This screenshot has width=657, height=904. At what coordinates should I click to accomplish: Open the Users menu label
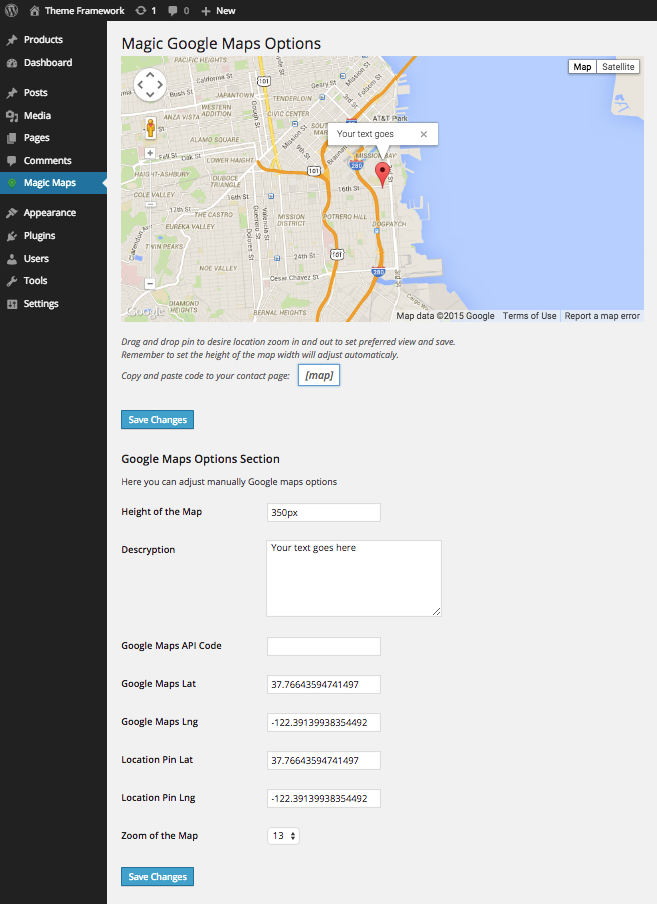[36, 259]
